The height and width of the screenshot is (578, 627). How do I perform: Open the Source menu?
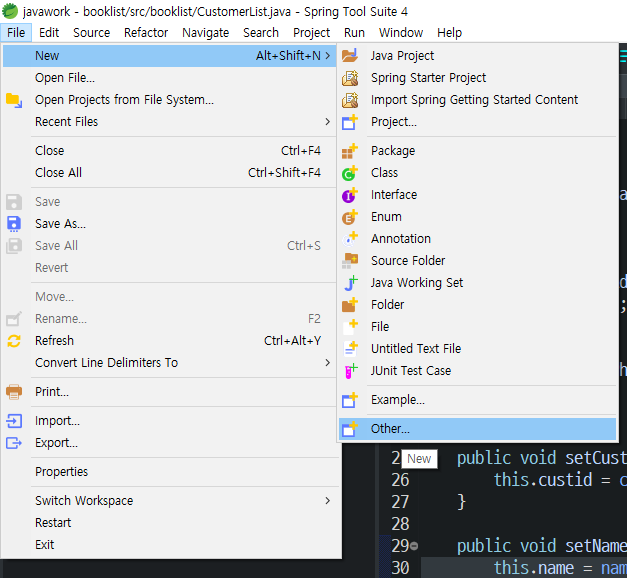(92, 32)
